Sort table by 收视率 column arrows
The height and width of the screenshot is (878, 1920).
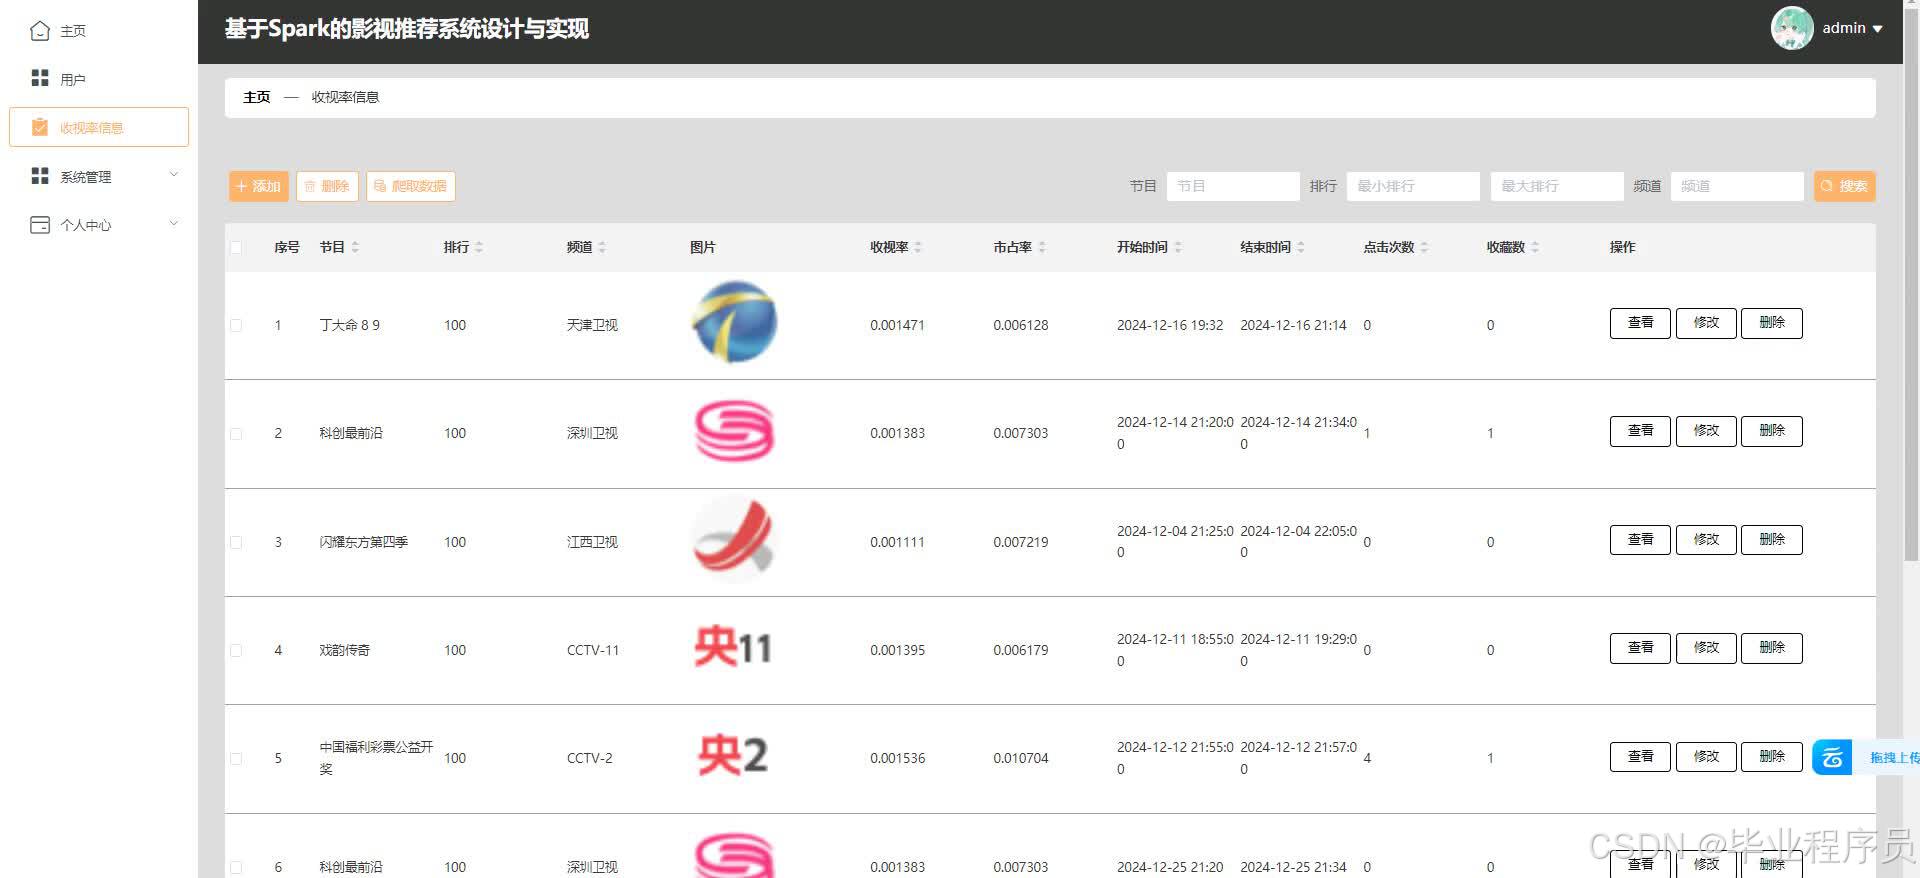pyautogui.click(x=918, y=247)
